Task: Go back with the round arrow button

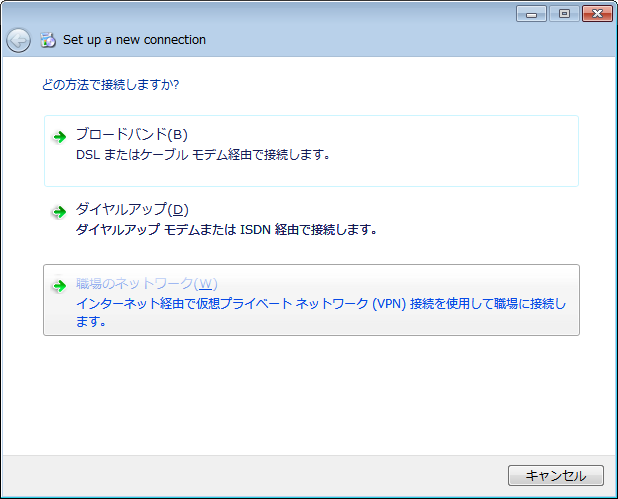Action: [x=18, y=40]
